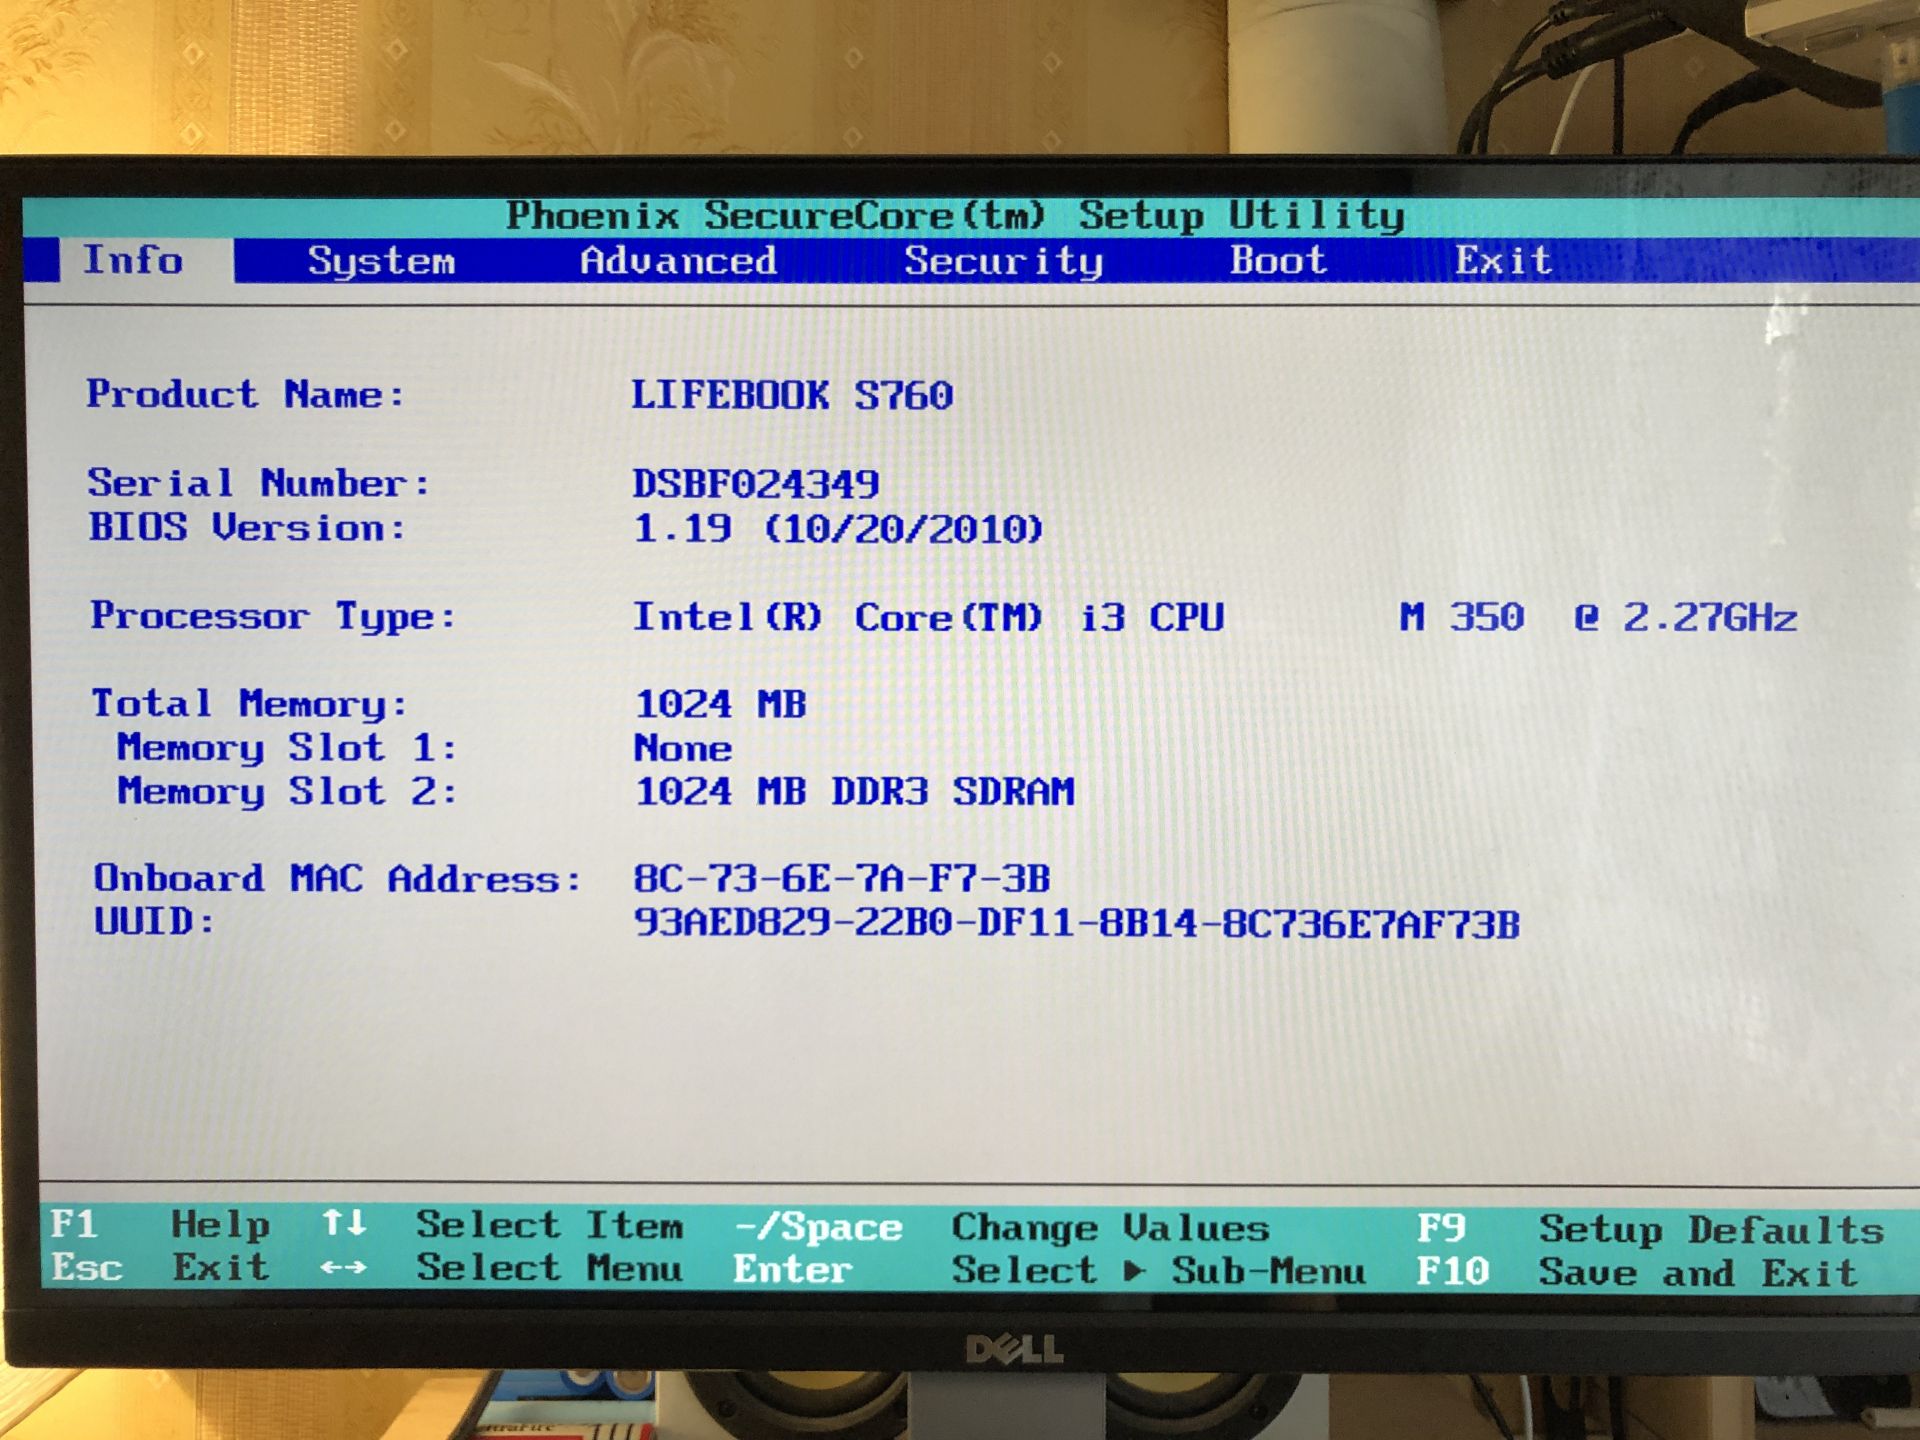Click the product name LIFEBOOK S760

pyautogui.click(x=792, y=395)
